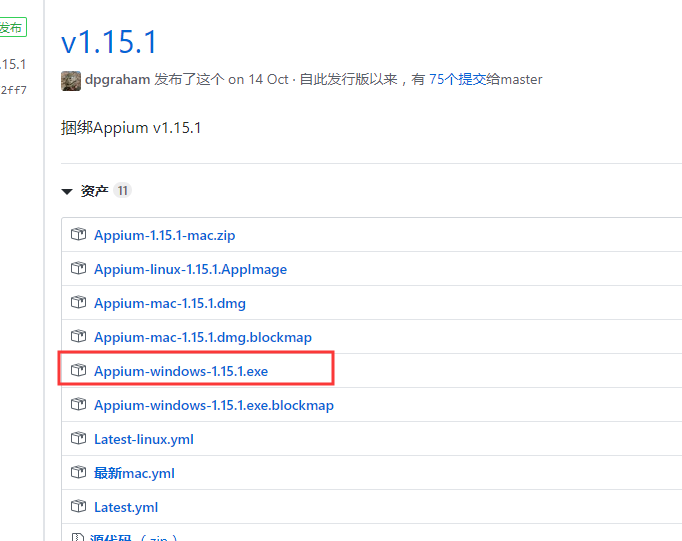Download Appium-windows-1.15.1.exe
The image size is (682, 541).
pyautogui.click(x=181, y=371)
